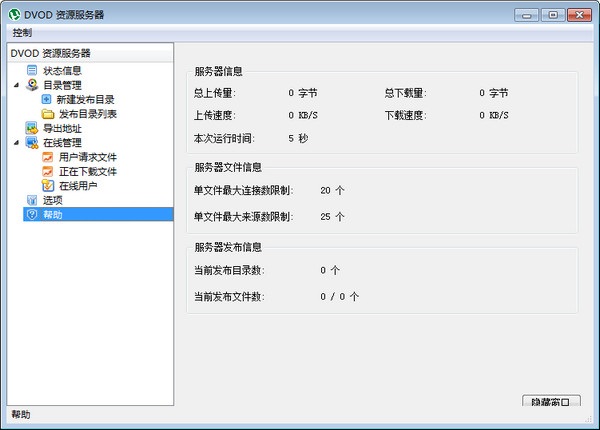Click the 总上传量 label
Viewport: 600px width, 430px height.
click(x=215, y=93)
